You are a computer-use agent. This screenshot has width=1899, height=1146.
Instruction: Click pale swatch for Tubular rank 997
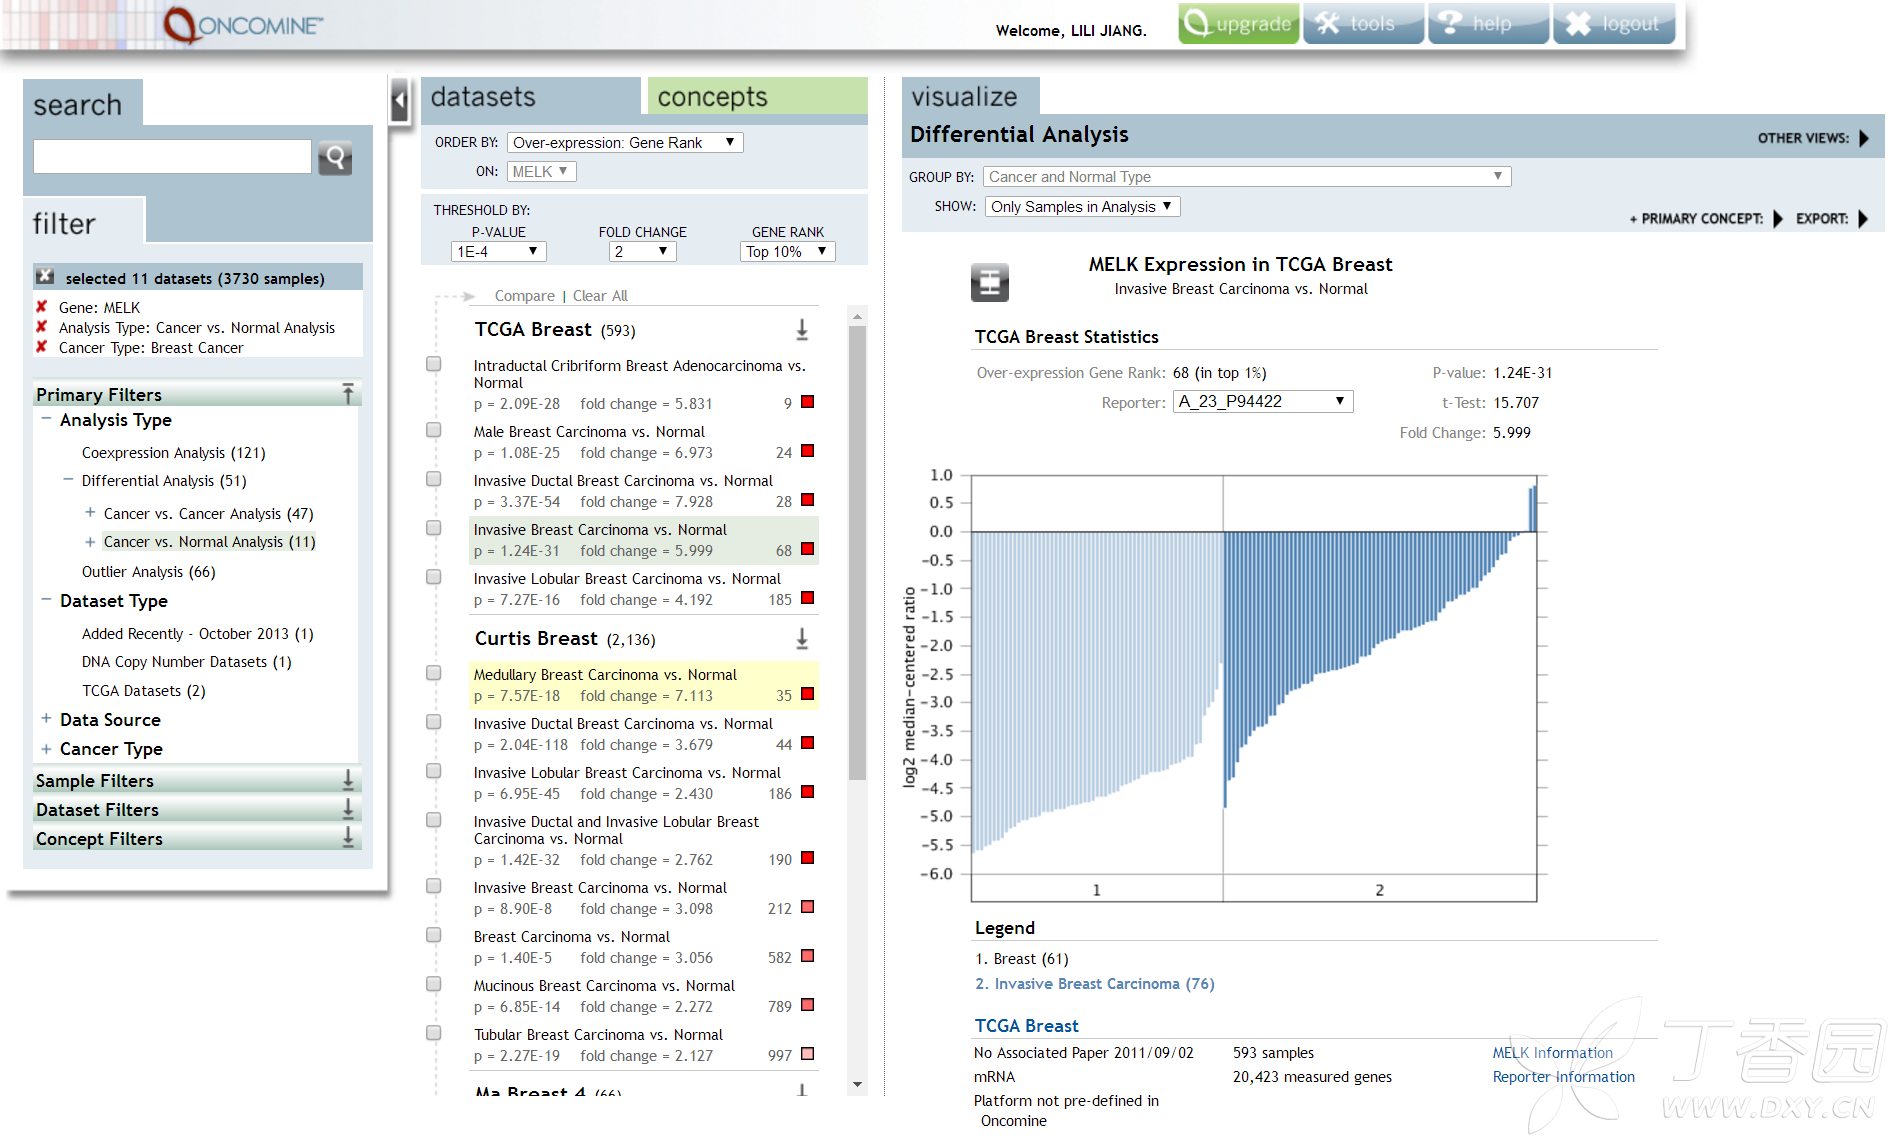click(x=807, y=1054)
